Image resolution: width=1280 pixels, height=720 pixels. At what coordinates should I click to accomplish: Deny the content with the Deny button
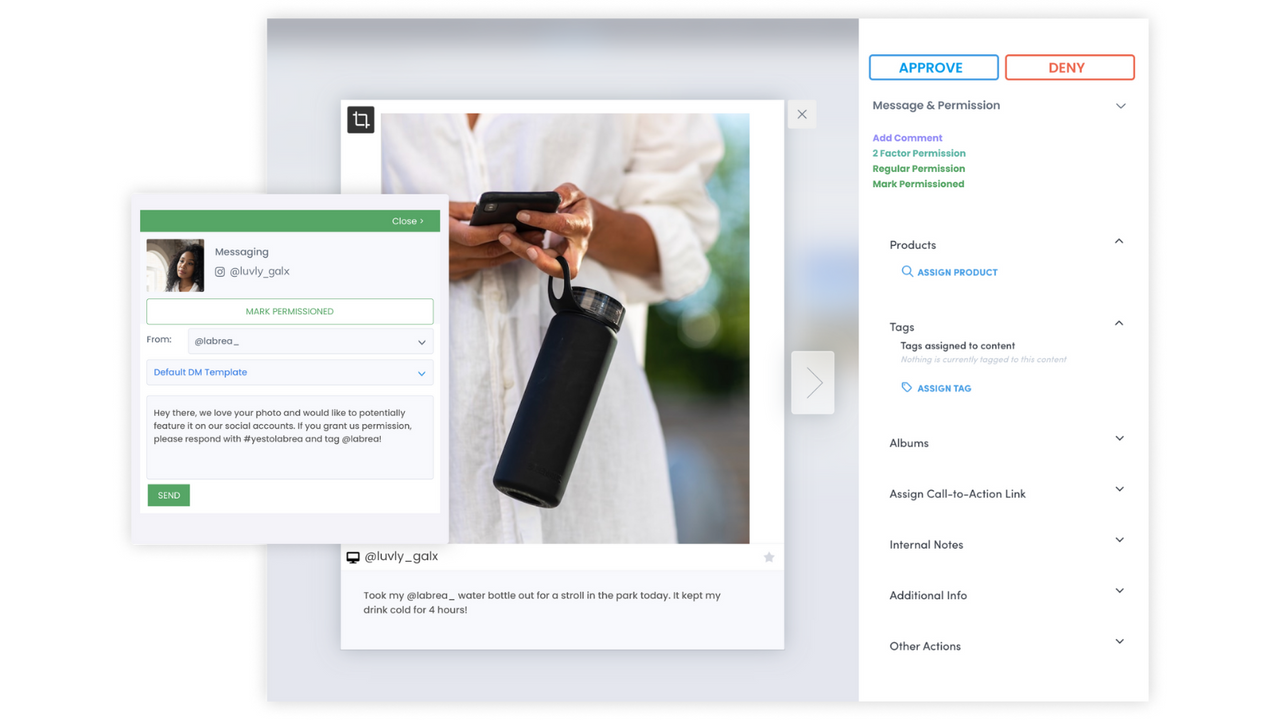coord(1069,67)
